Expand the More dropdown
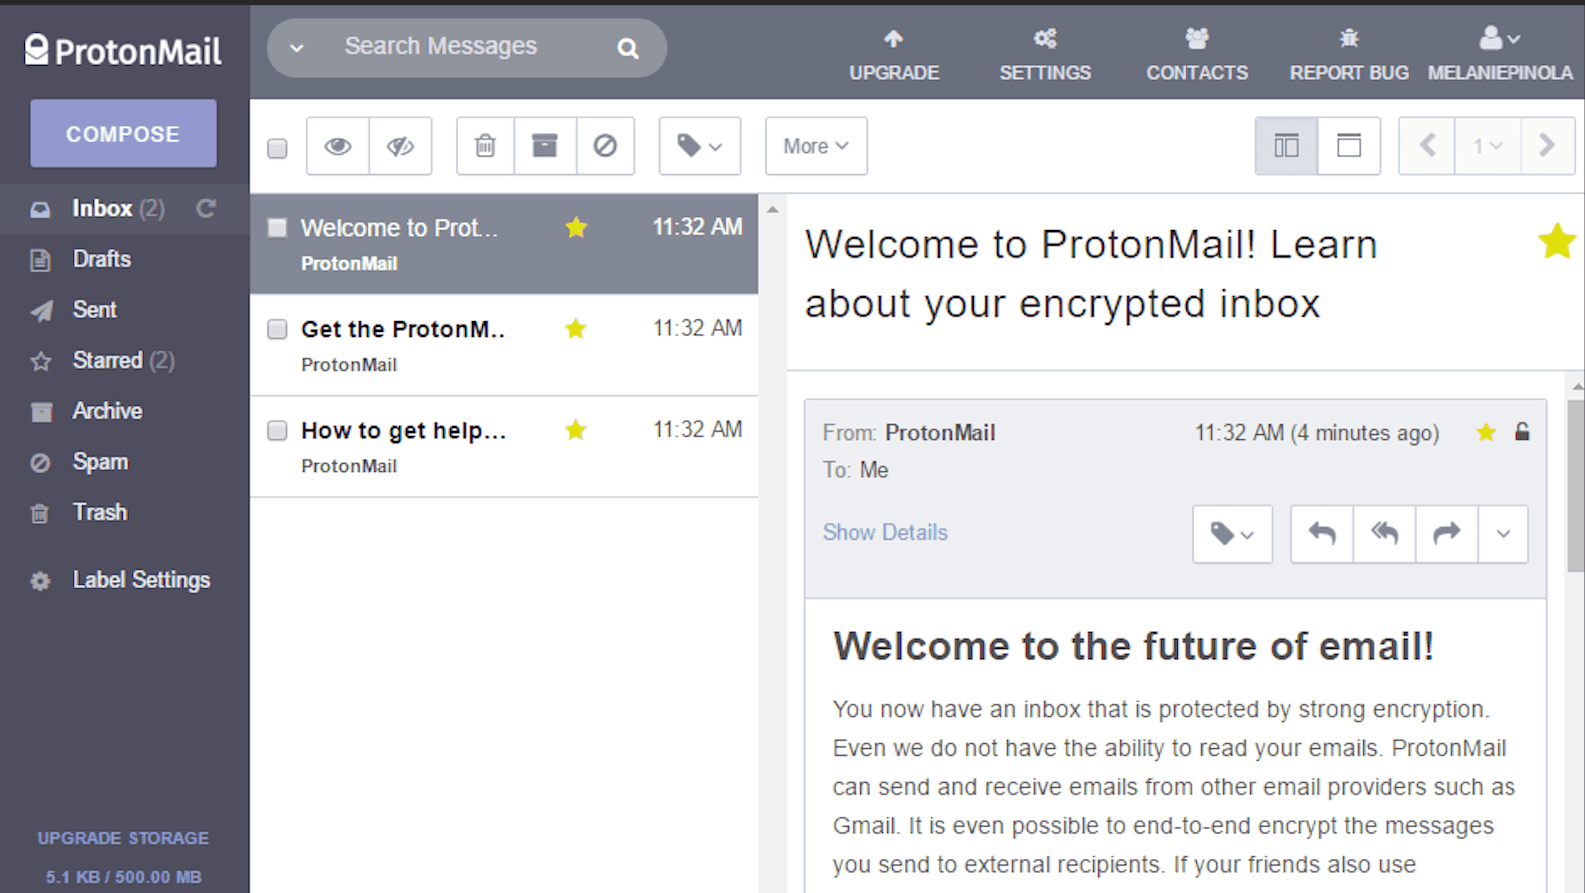The height and width of the screenshot is (893, 1585). coord(816,146)
